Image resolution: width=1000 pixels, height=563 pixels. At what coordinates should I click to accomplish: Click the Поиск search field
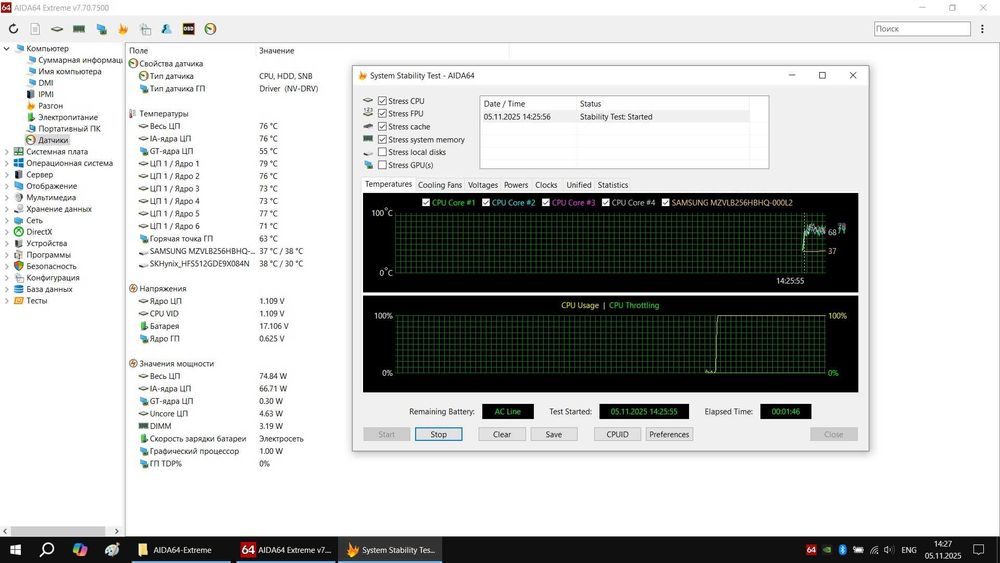click(x=922, y=29)
